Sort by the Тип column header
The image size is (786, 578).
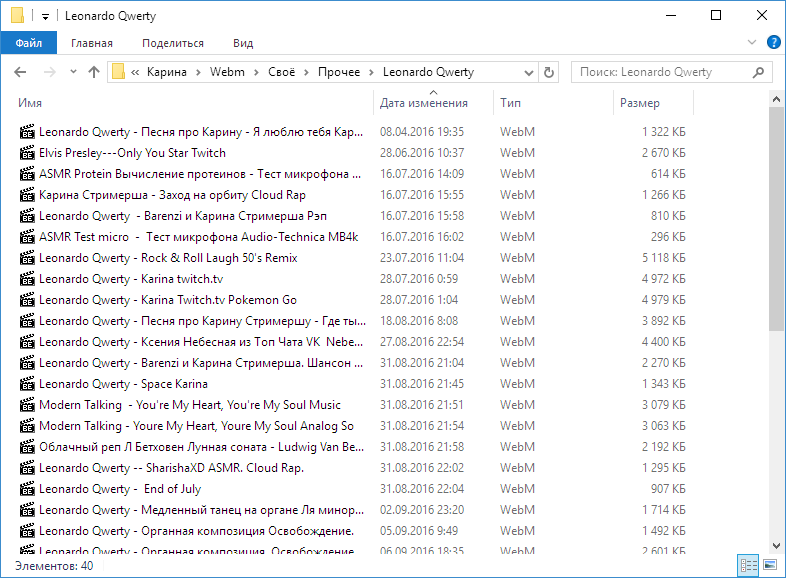[x=510, y=103]
